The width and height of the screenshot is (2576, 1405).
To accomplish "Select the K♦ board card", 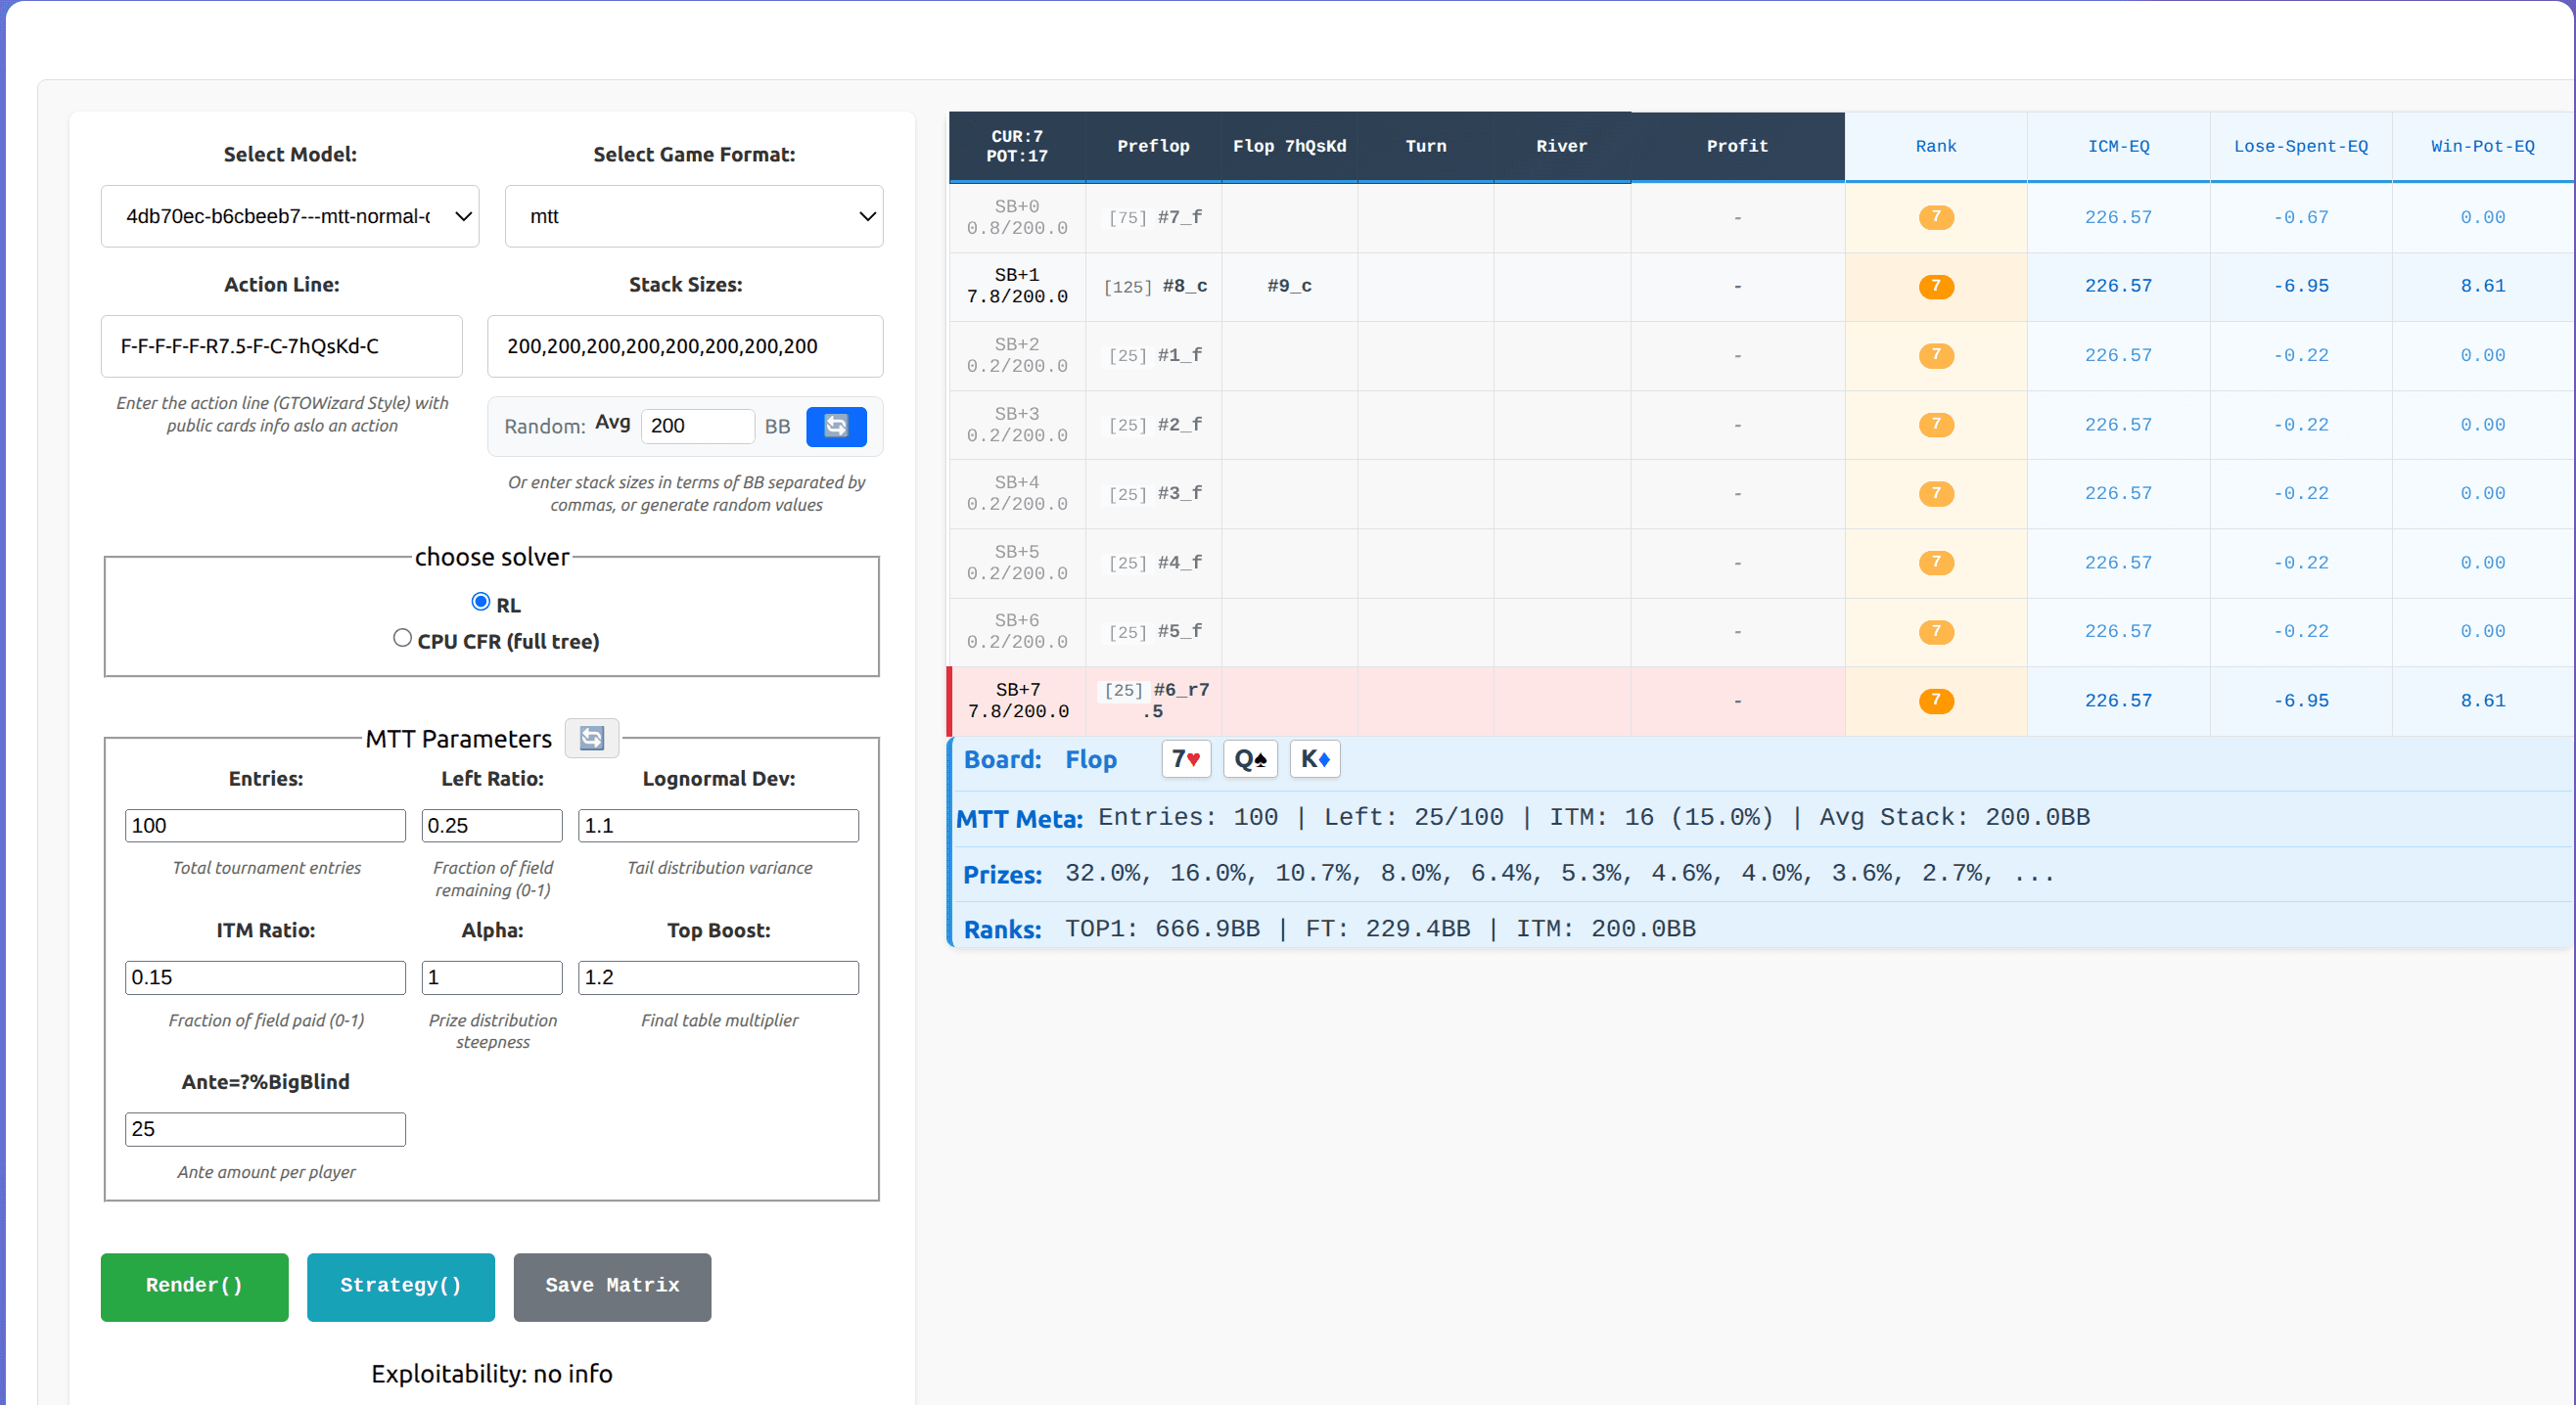I will point(1315,758).
